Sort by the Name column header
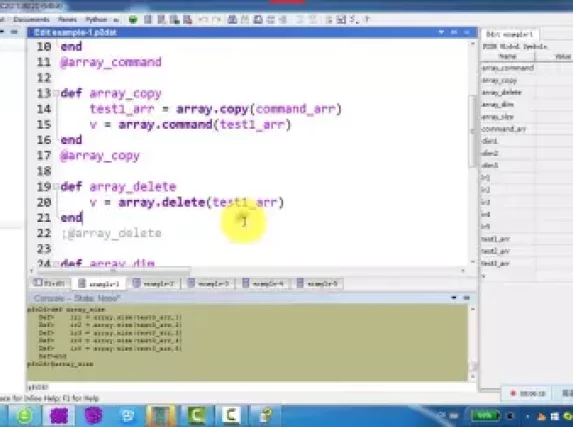This screenshot has height=427, width=573. tap(508, 57)
